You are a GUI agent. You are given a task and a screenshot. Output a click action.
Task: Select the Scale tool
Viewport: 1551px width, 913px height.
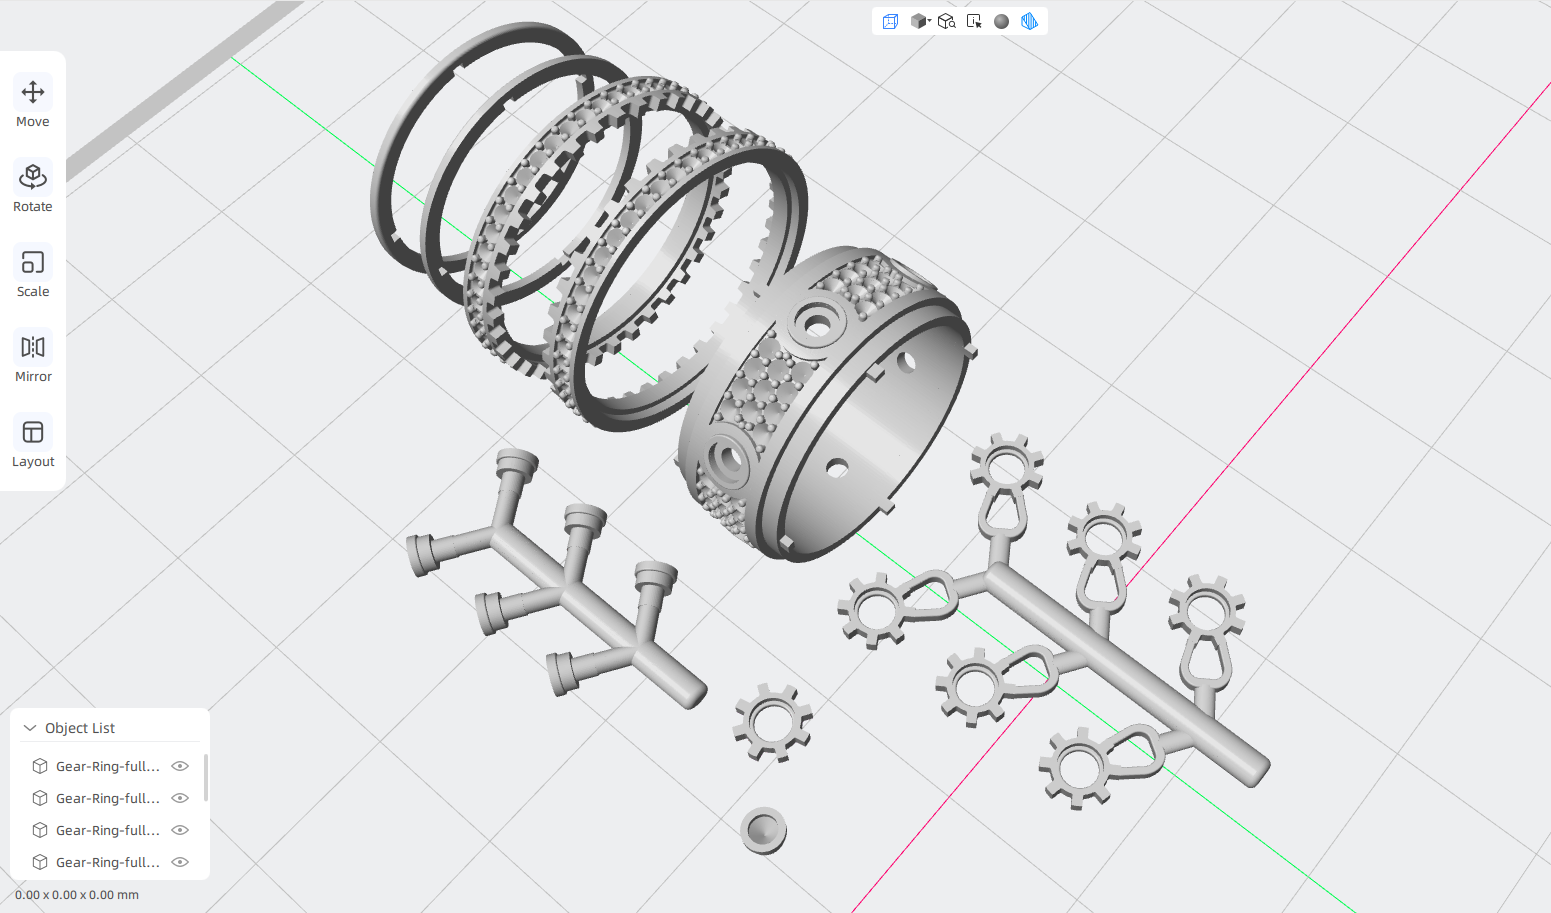(33, 272)
